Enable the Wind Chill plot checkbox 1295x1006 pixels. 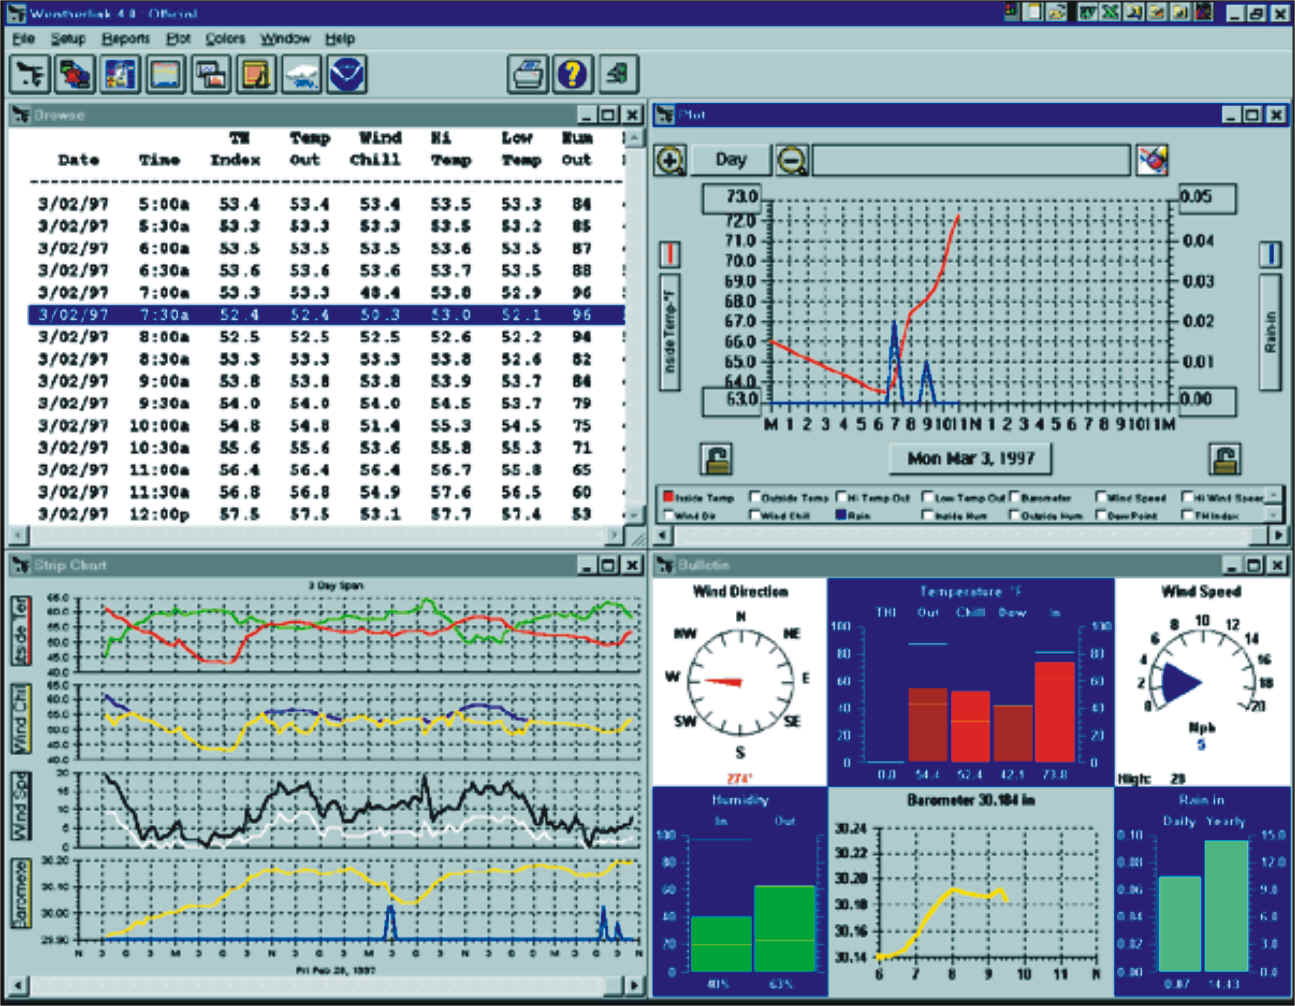point(756,515)
